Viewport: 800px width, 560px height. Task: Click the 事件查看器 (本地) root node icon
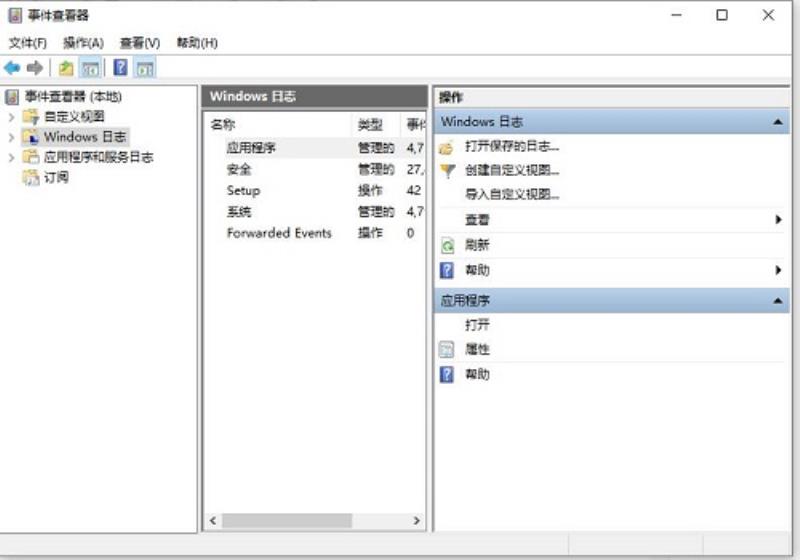tap(12, 96)
